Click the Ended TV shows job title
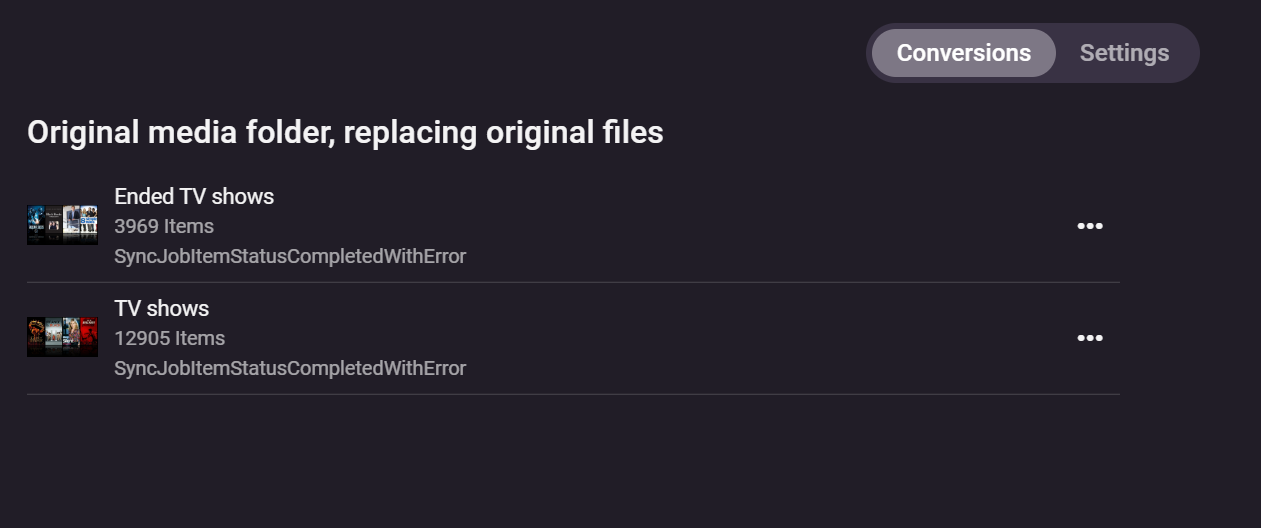This screenshot has height=528, width=1261. 194,196
